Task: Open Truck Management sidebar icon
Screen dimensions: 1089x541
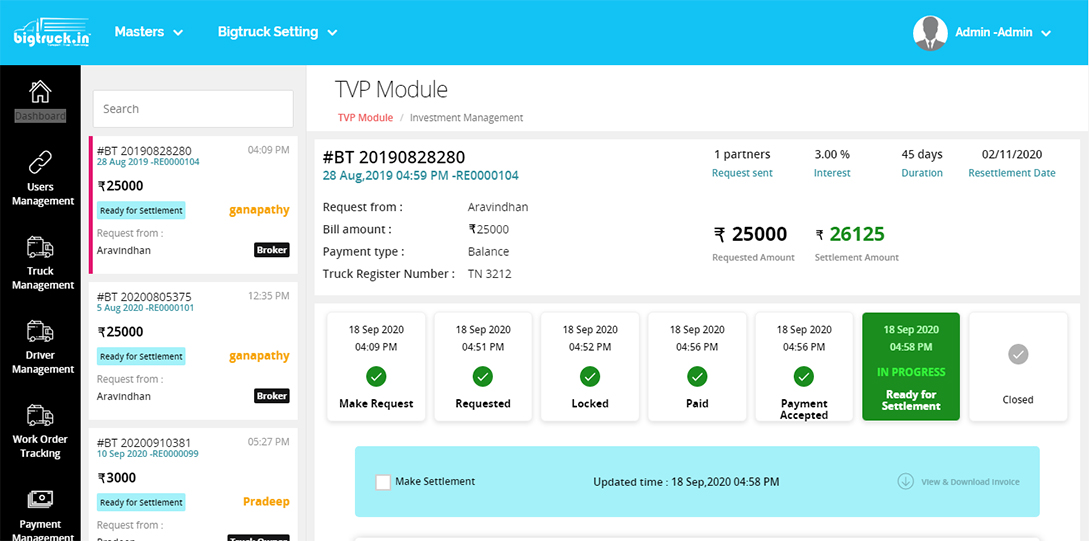Action: [41, 247]
